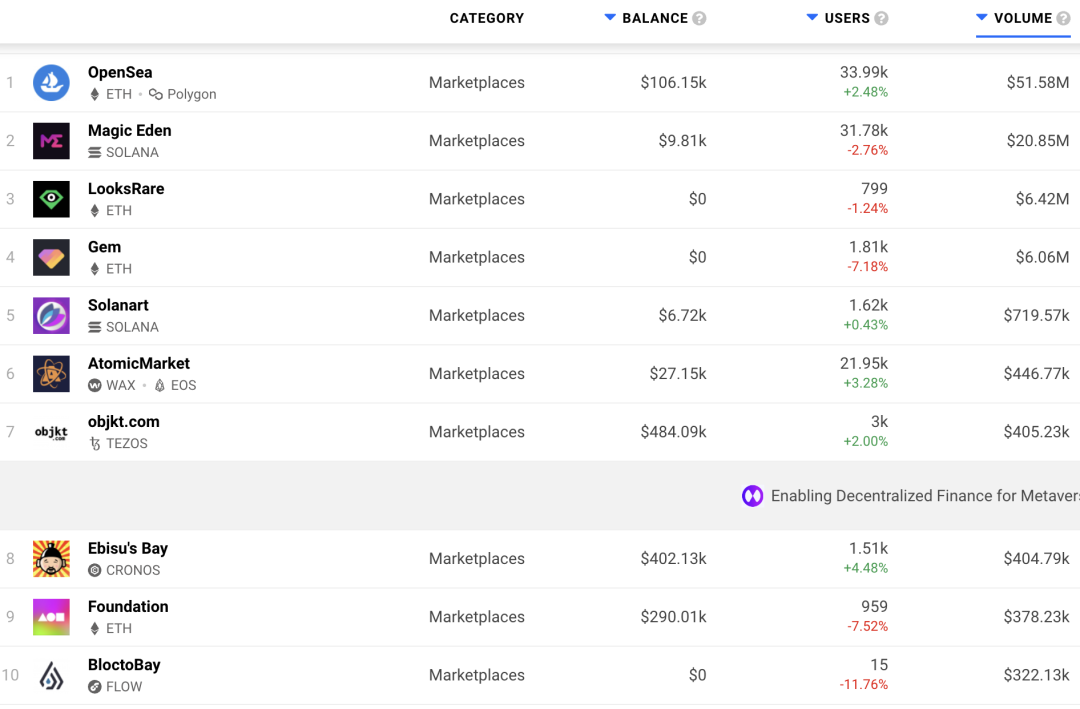The height and width of the screenshot is (709, 1080).
Task: Click the WAX icon under AtomicMarket
Action: 94,385
